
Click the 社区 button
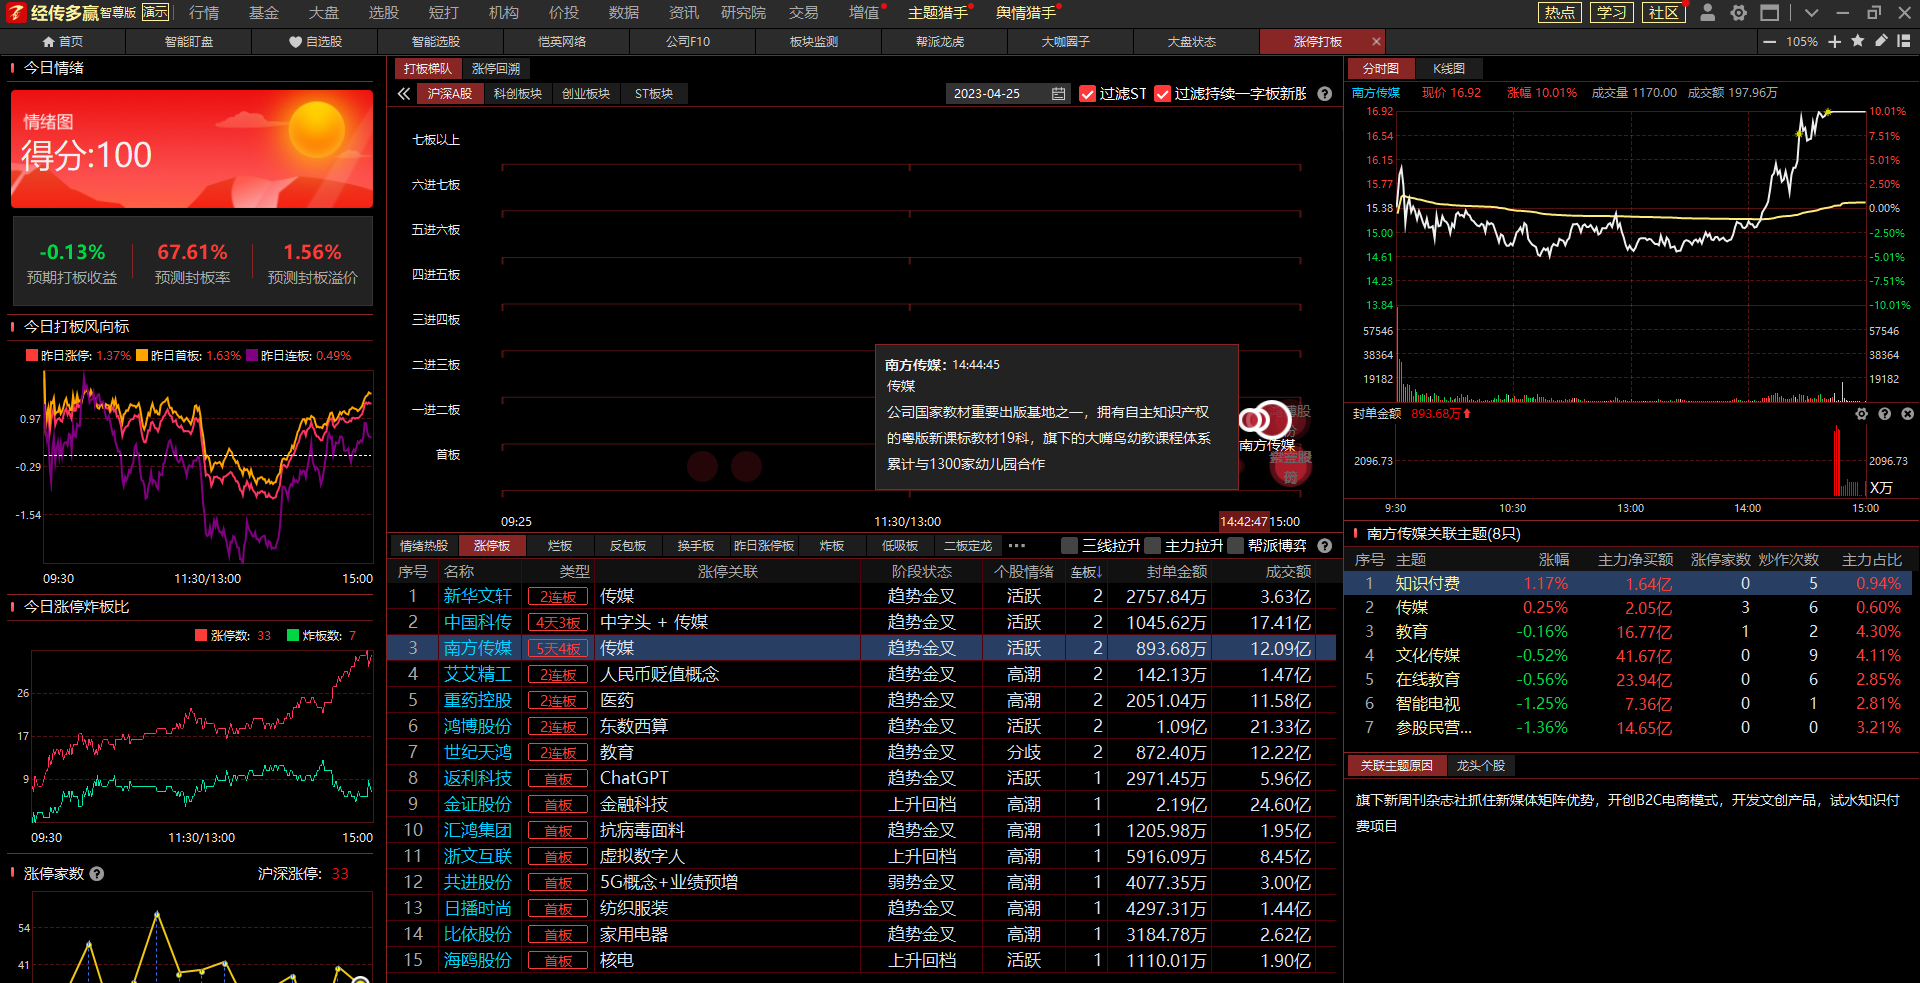click(1664, 13)
